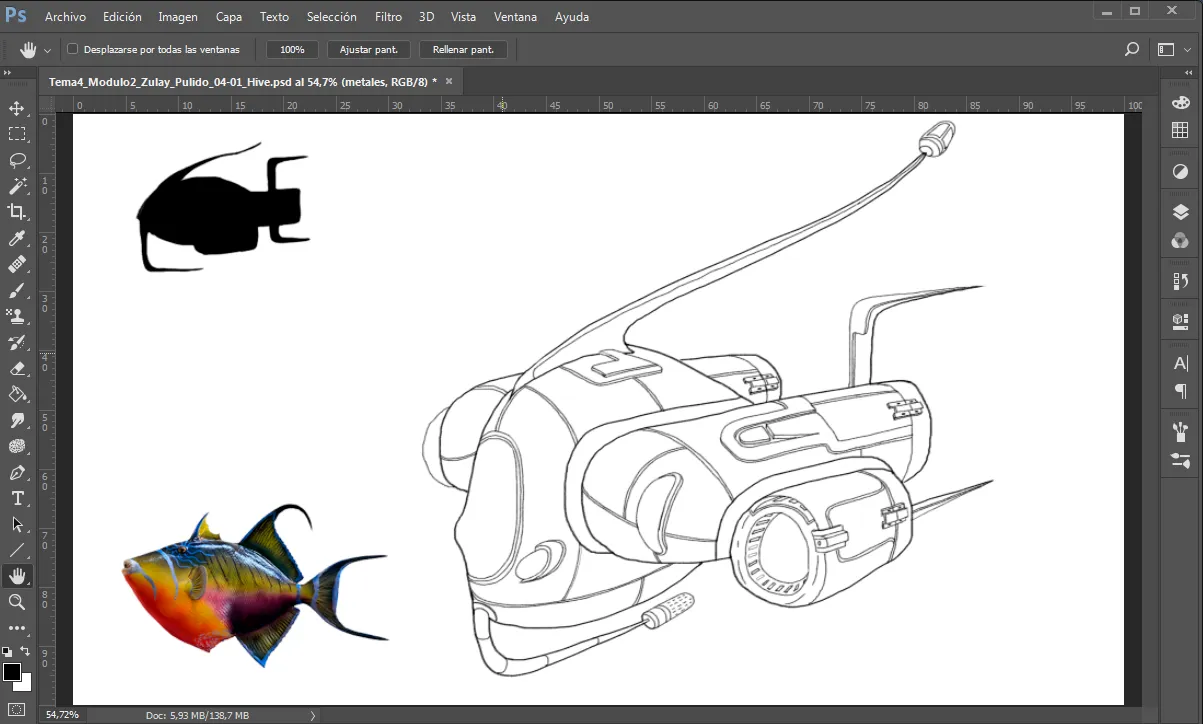Image resolution: width=1203 pixels, height=724 pixels.
Task: Select the Crop tool
Action: (x=17, y=212)
